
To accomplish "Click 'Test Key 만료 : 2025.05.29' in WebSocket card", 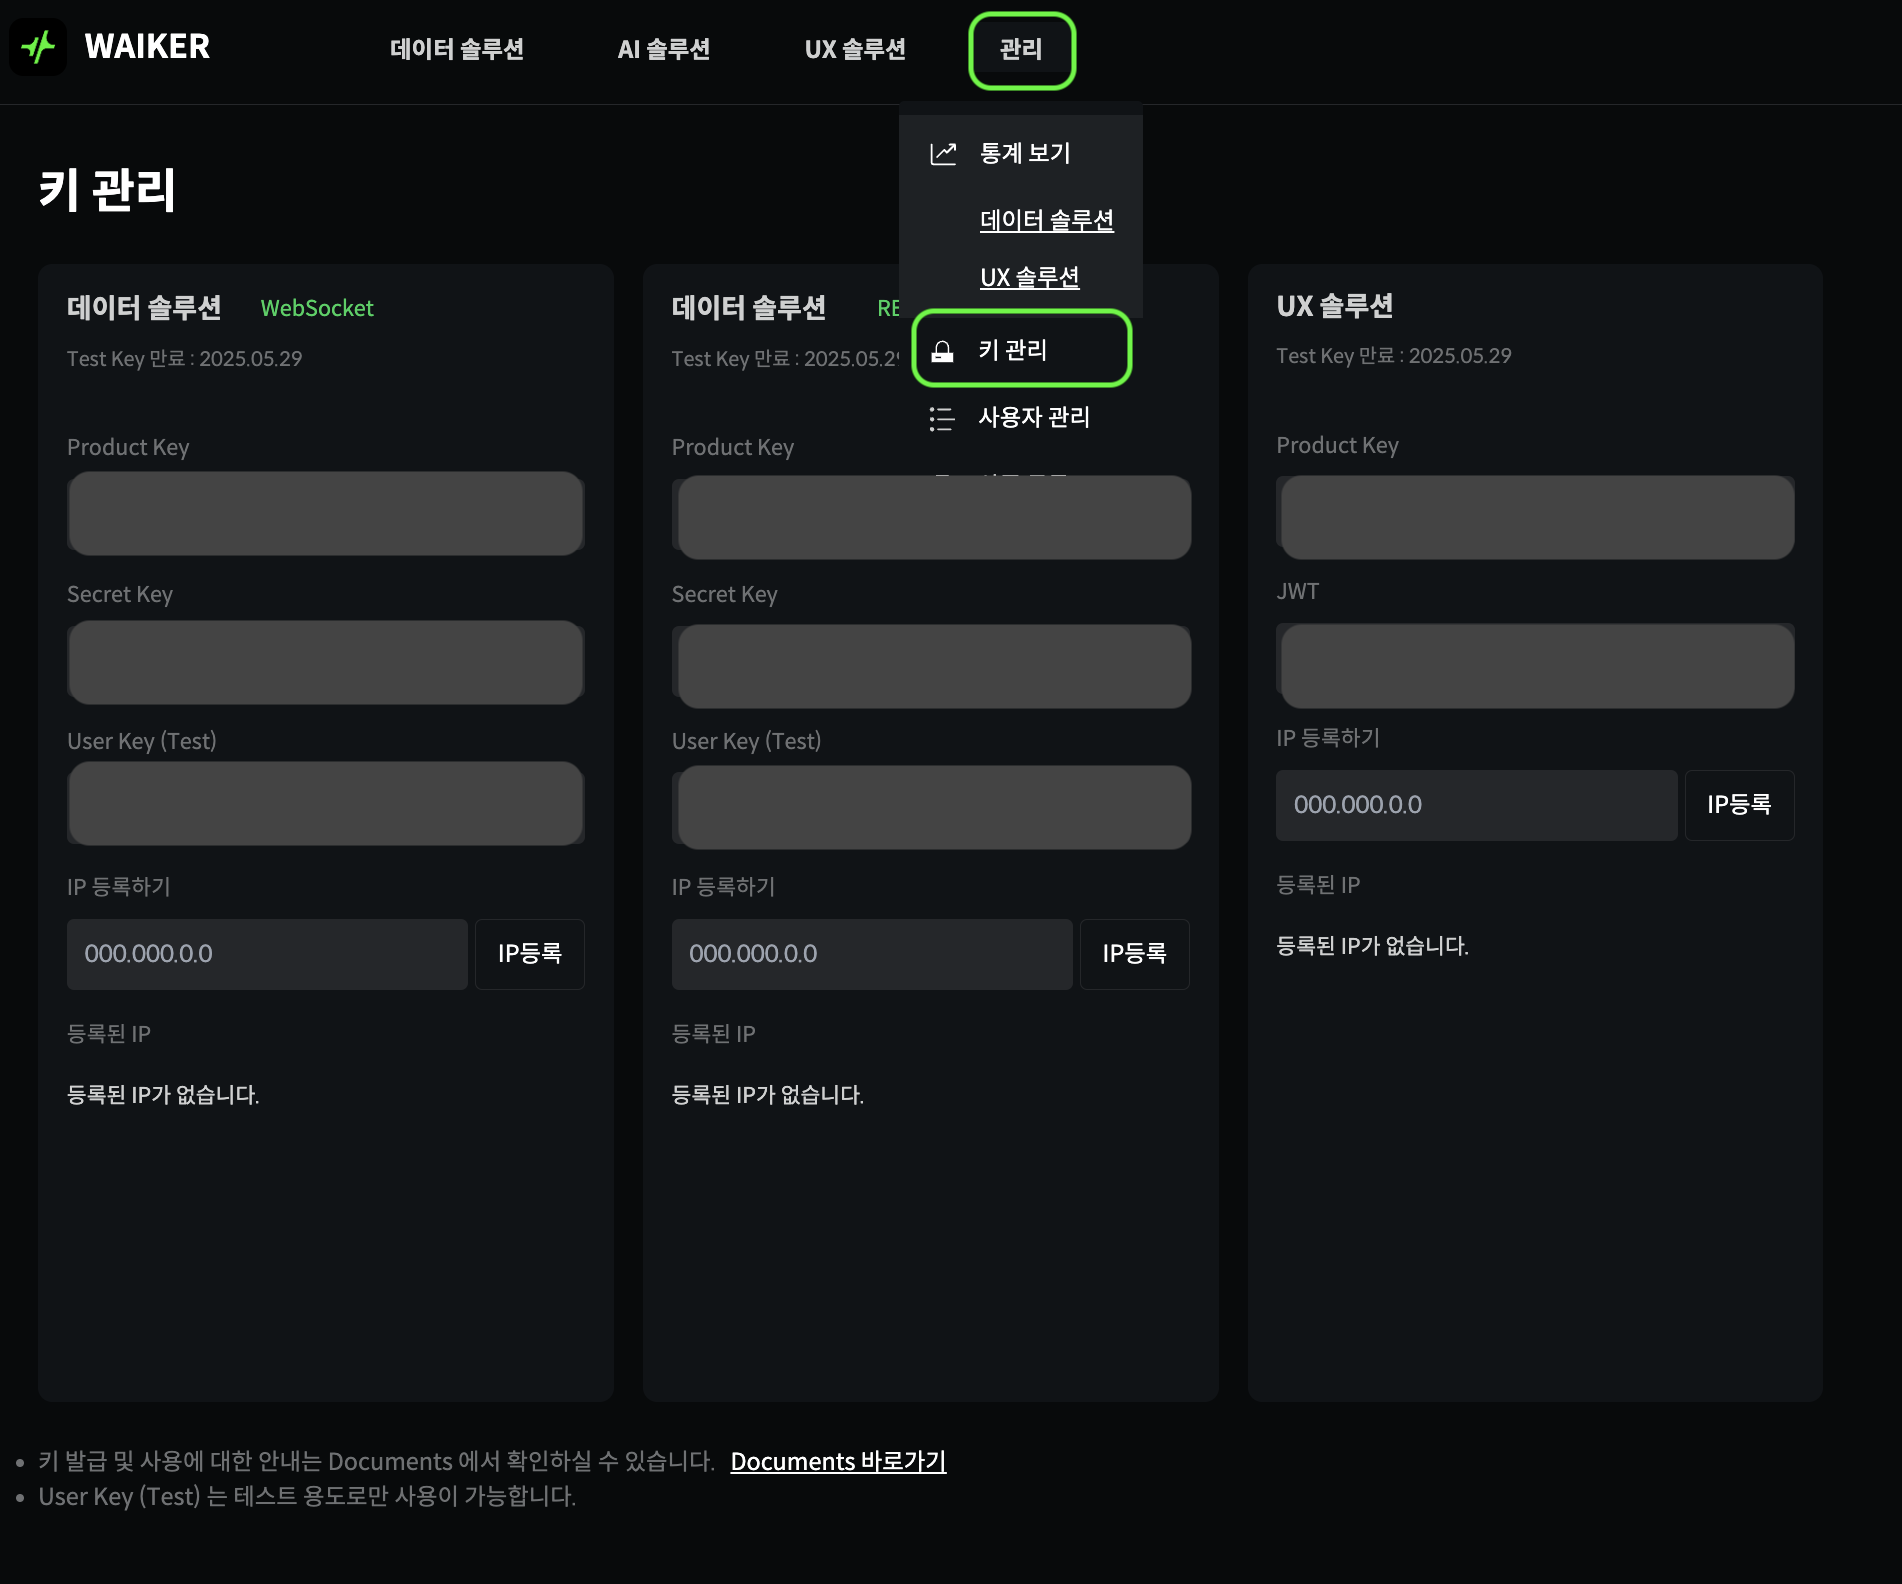I will click(x=185, y=358).
